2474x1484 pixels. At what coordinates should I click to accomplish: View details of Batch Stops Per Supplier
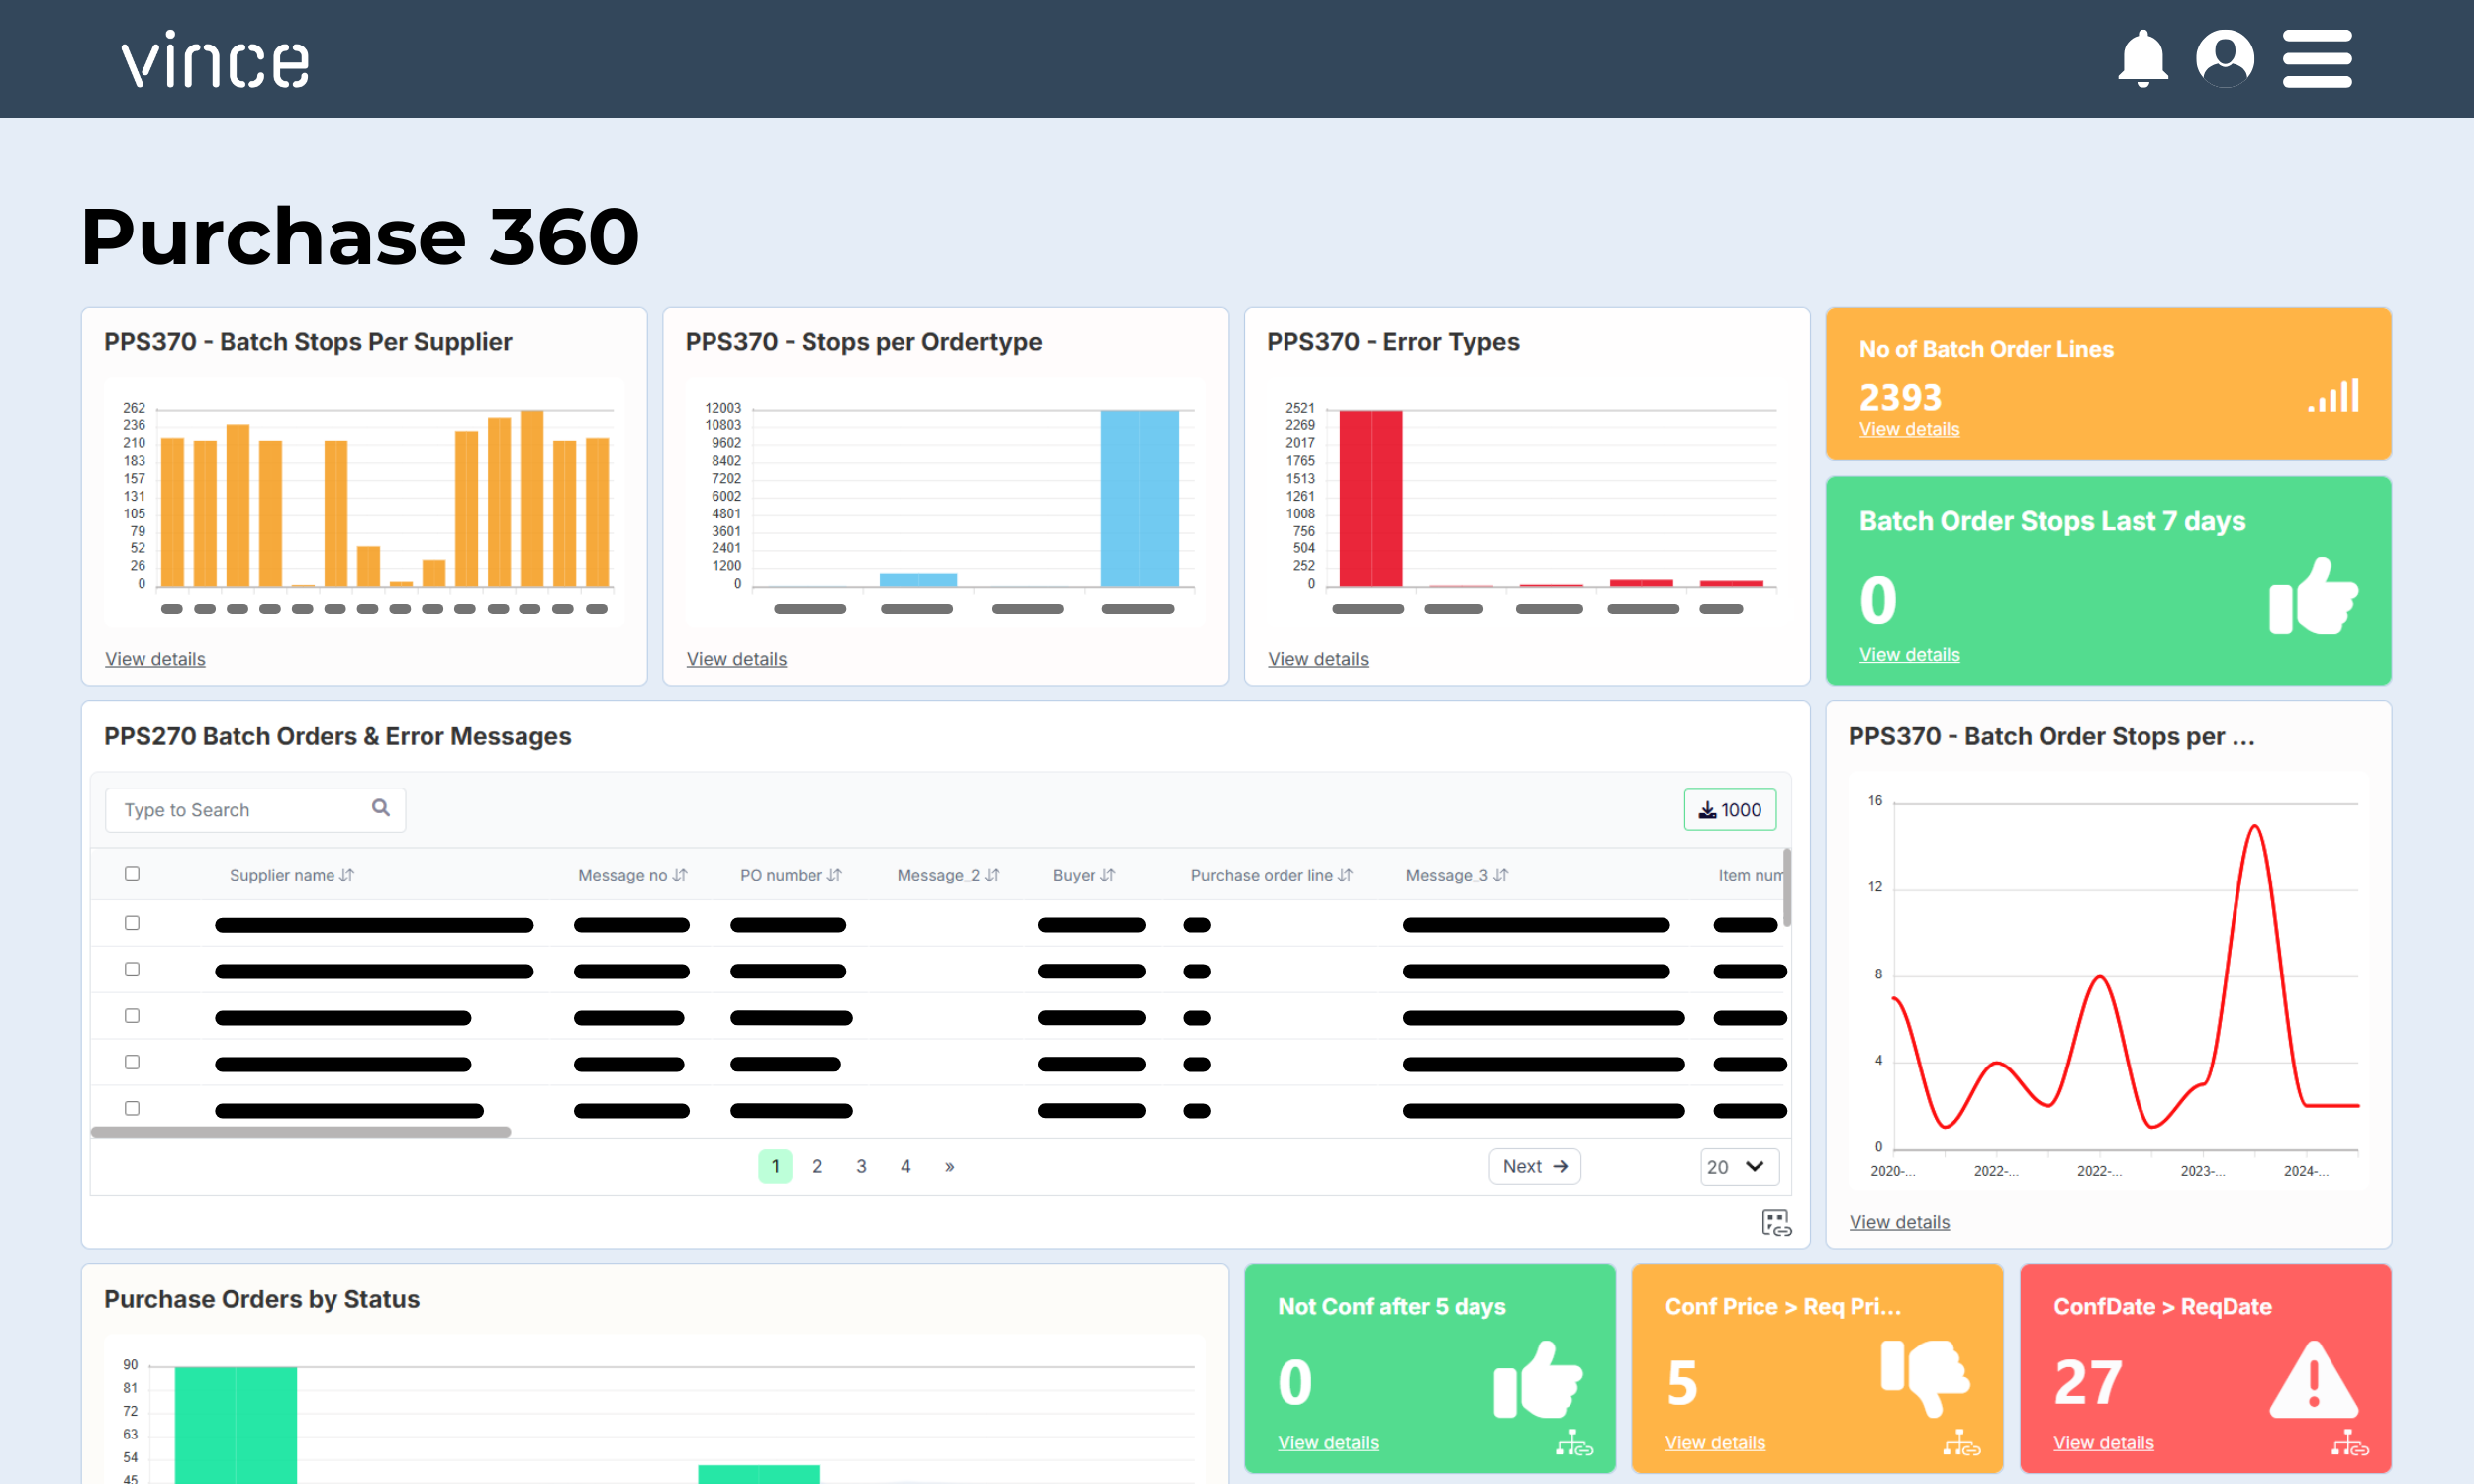click(x=155, y=659)
